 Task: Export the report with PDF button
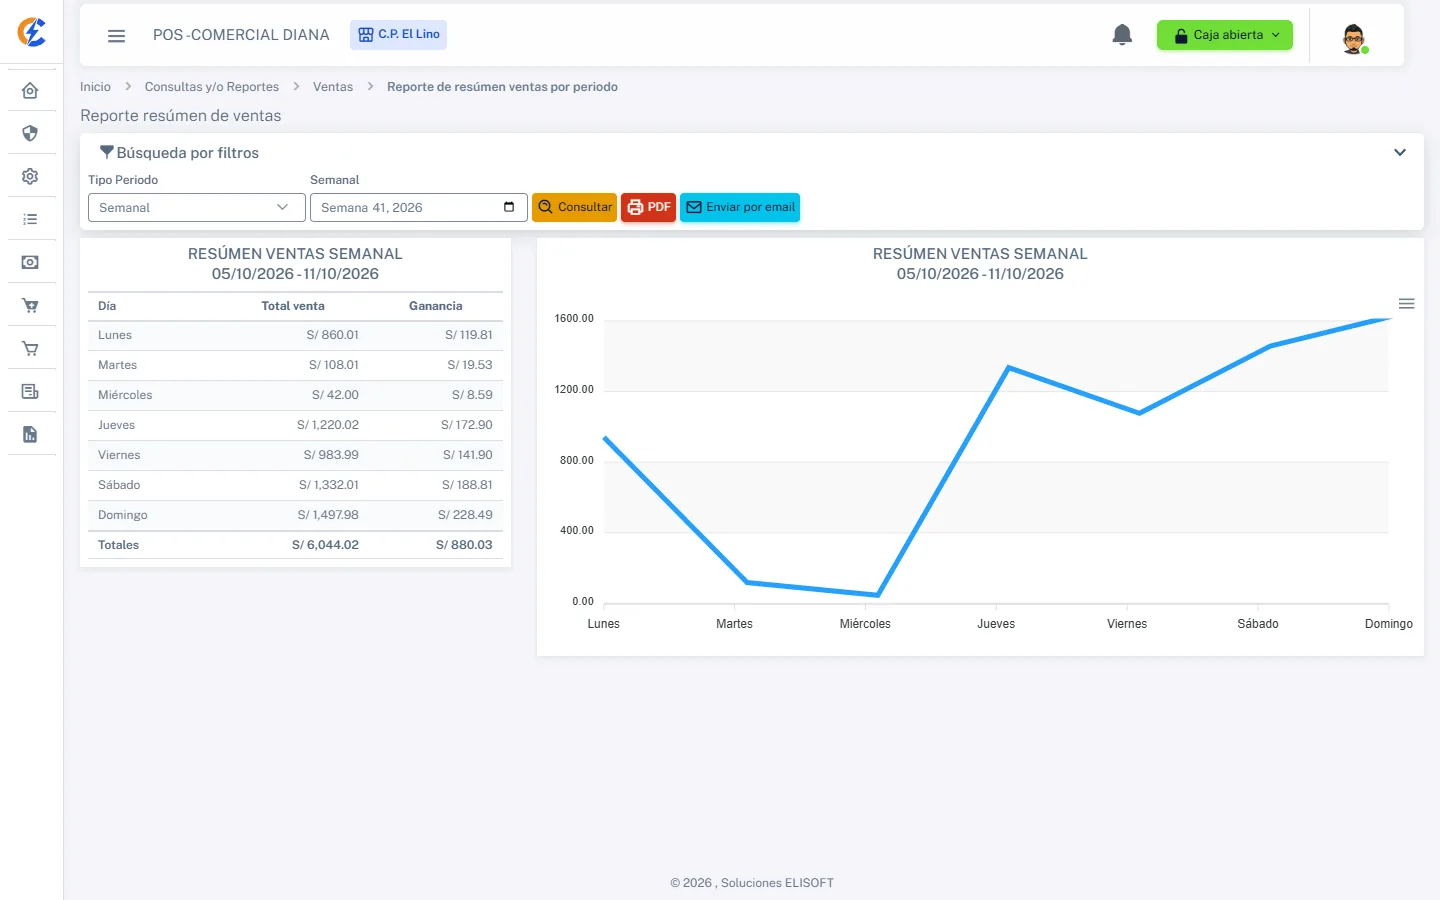648,207
